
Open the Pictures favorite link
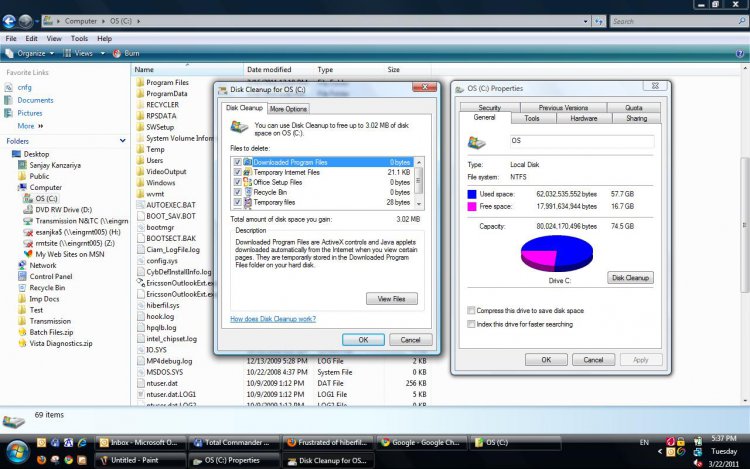tap(30, 113)
